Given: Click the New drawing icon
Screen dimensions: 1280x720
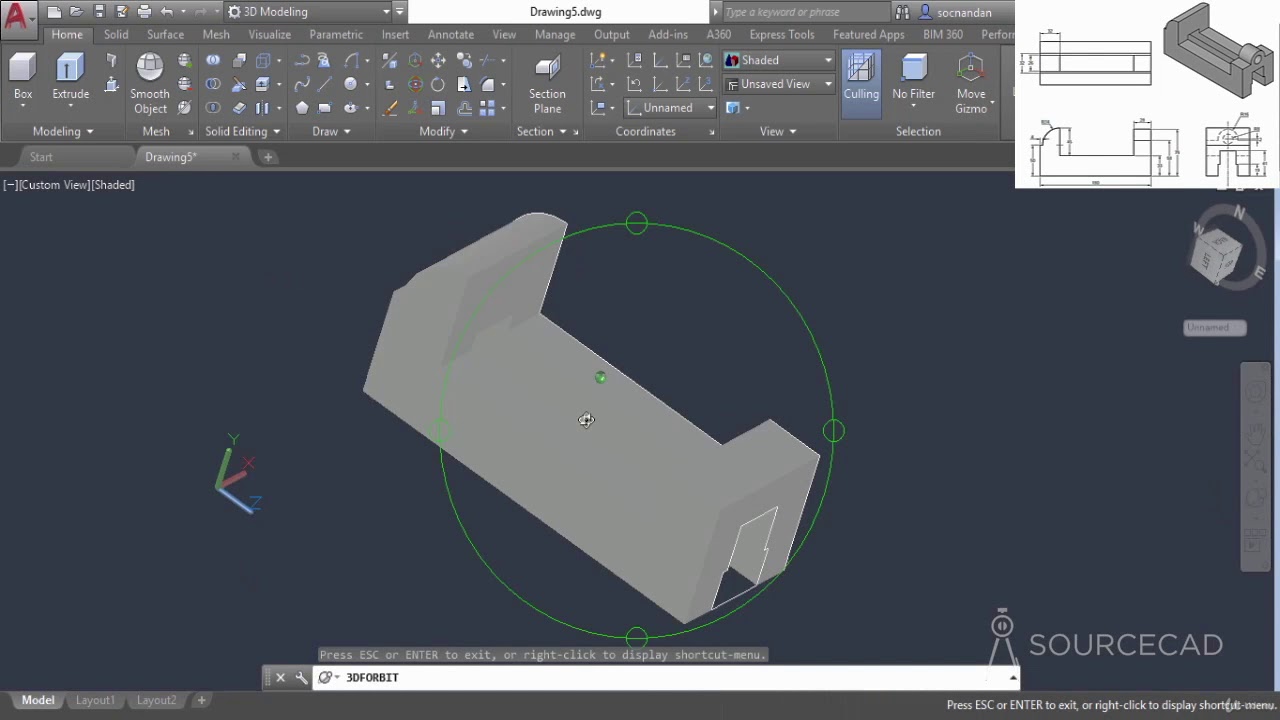Looking at the screenshot, I should pos(54,12).
